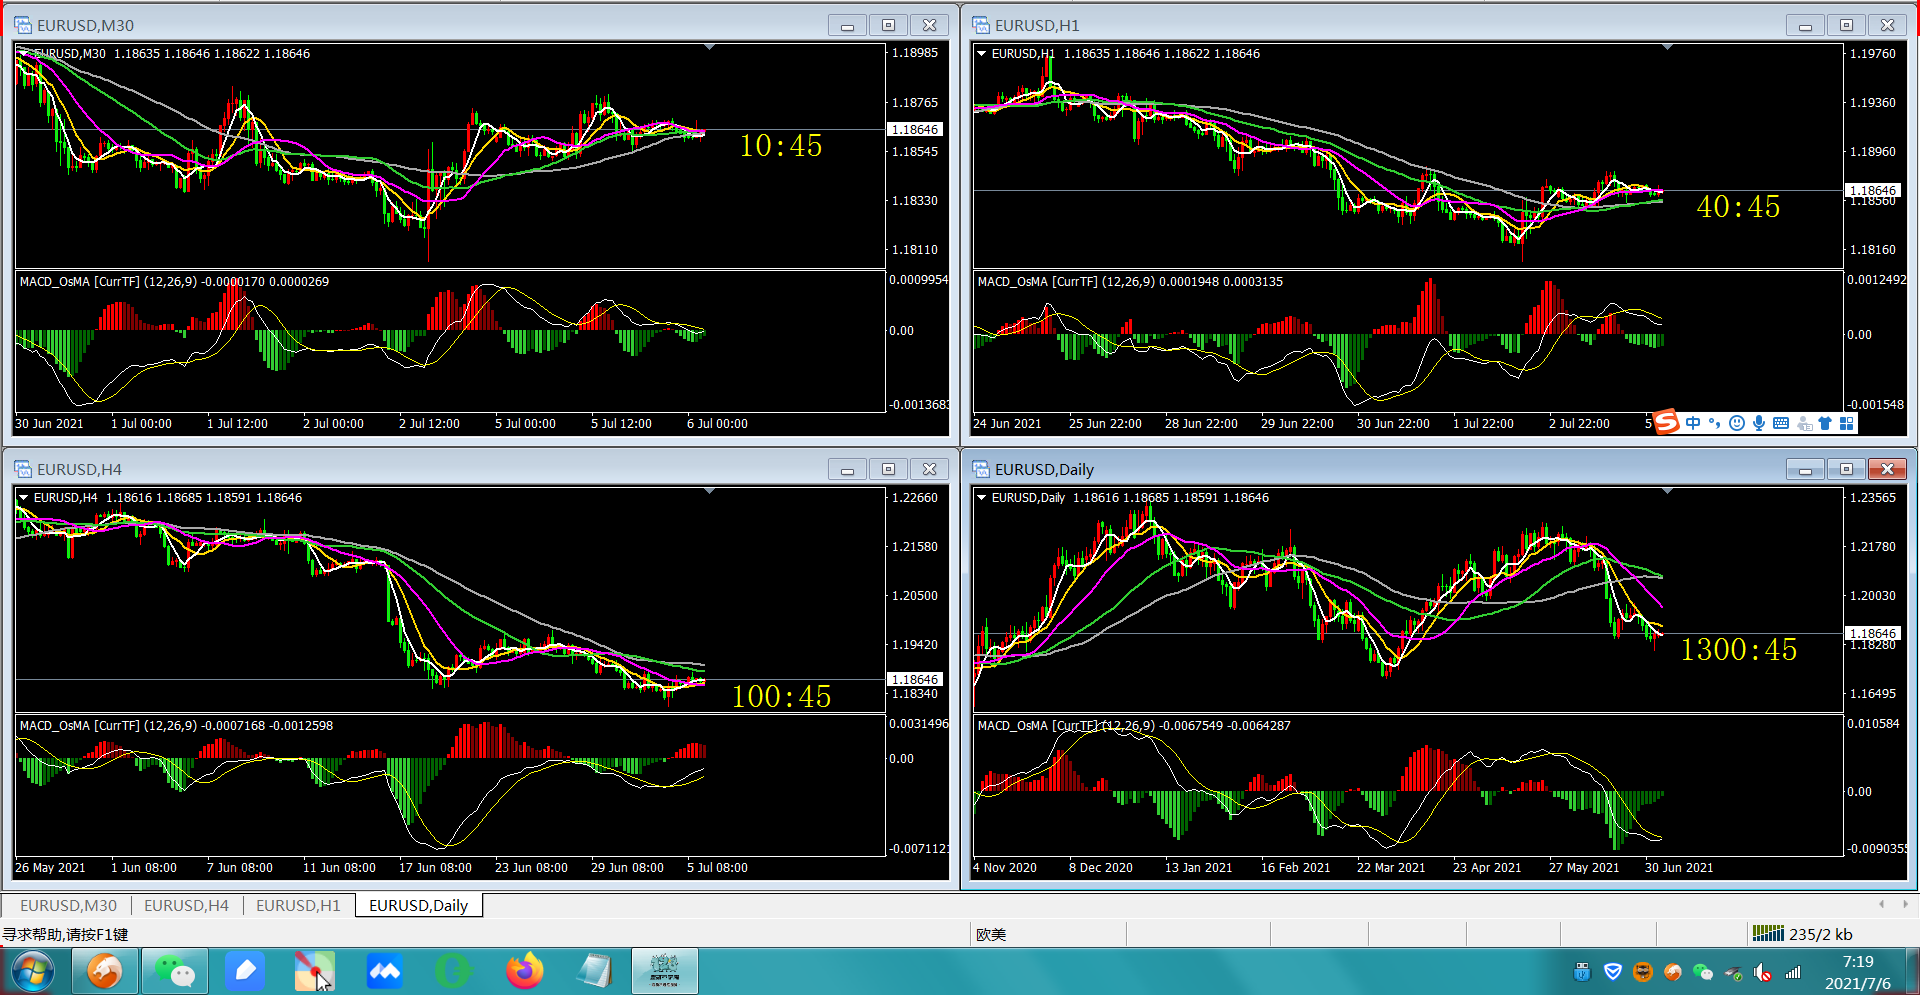Image resolution: width=1920 pixels, height=995 pixels.
Task: Click the trading platform taskbar button
Action: pos(665,971)
